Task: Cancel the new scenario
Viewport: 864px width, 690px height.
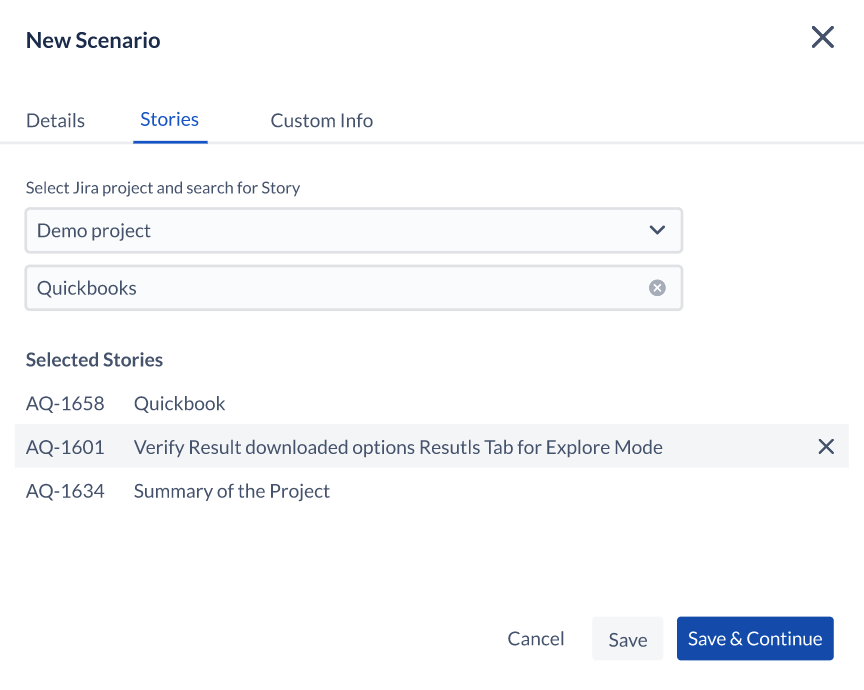Action: click(536, 639)
